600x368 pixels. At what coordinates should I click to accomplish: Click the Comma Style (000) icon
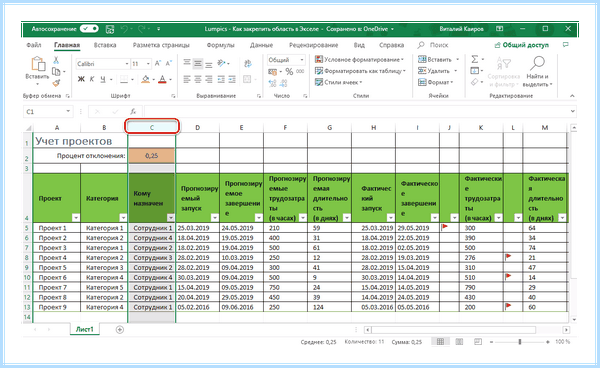(x=300, y=72)
